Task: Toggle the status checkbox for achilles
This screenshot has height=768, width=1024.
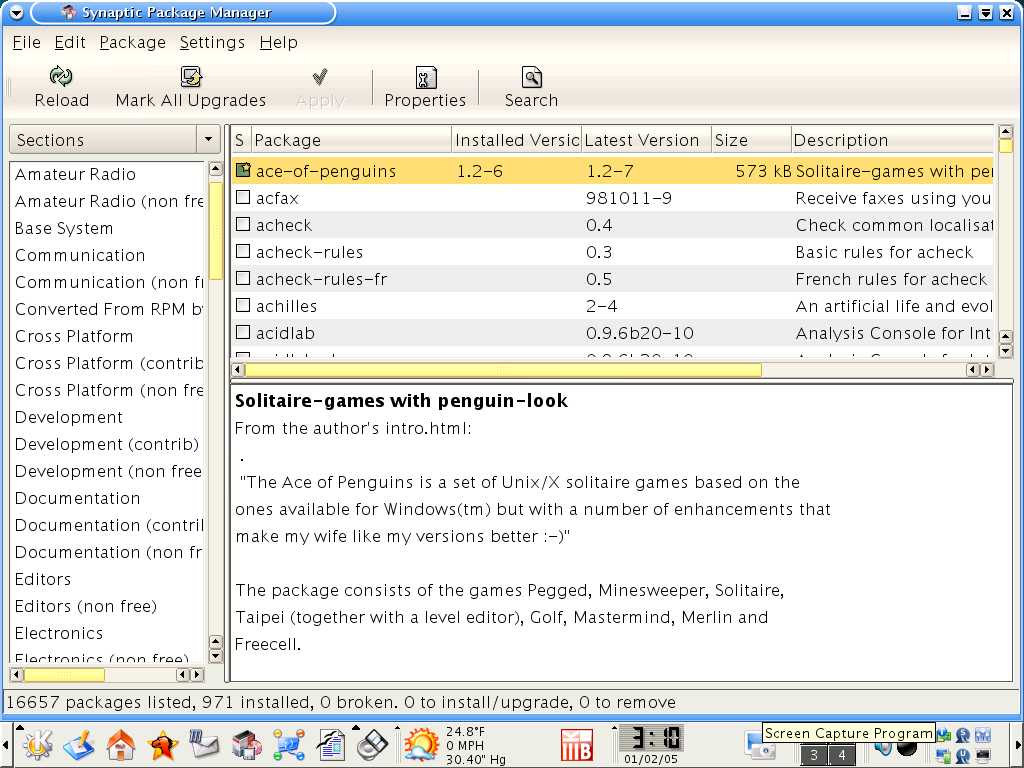Action: click(x=243, y=306)
